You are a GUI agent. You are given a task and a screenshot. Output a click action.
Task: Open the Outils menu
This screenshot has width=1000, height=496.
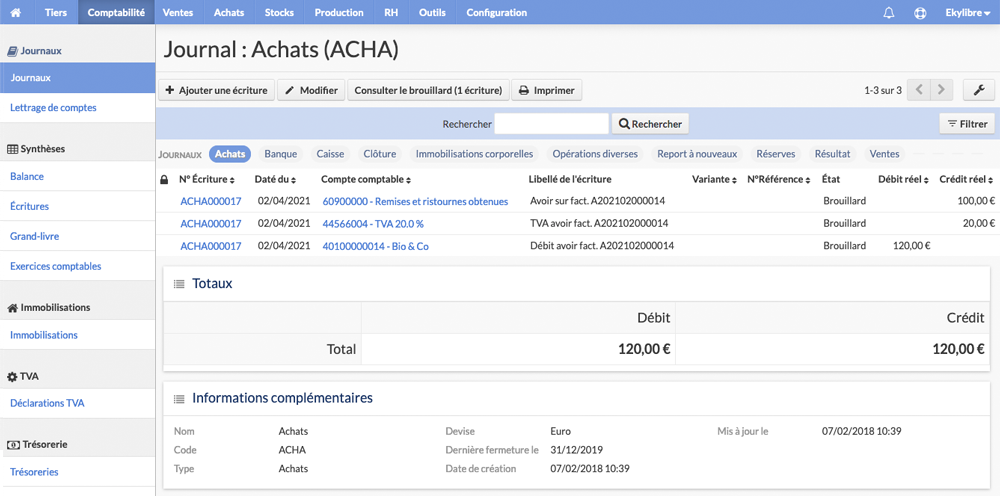pyautogui.click(x=432, y=13)
